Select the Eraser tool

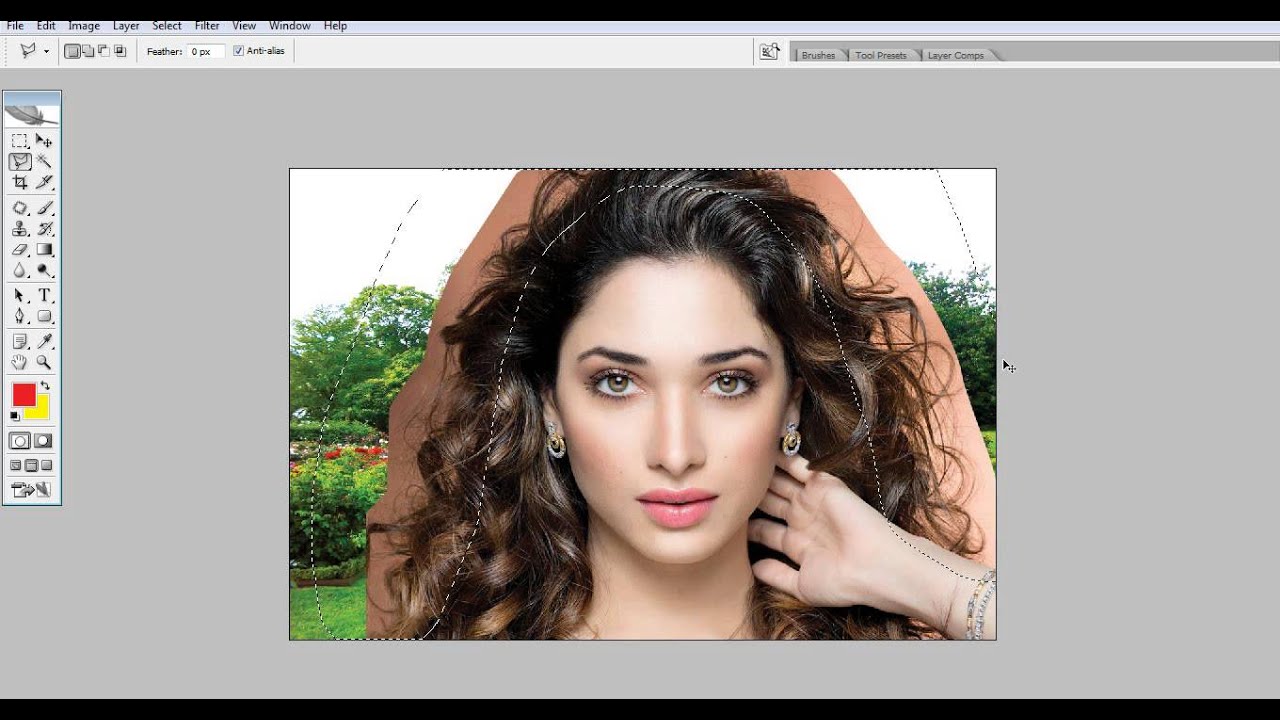tap(20, 250)
